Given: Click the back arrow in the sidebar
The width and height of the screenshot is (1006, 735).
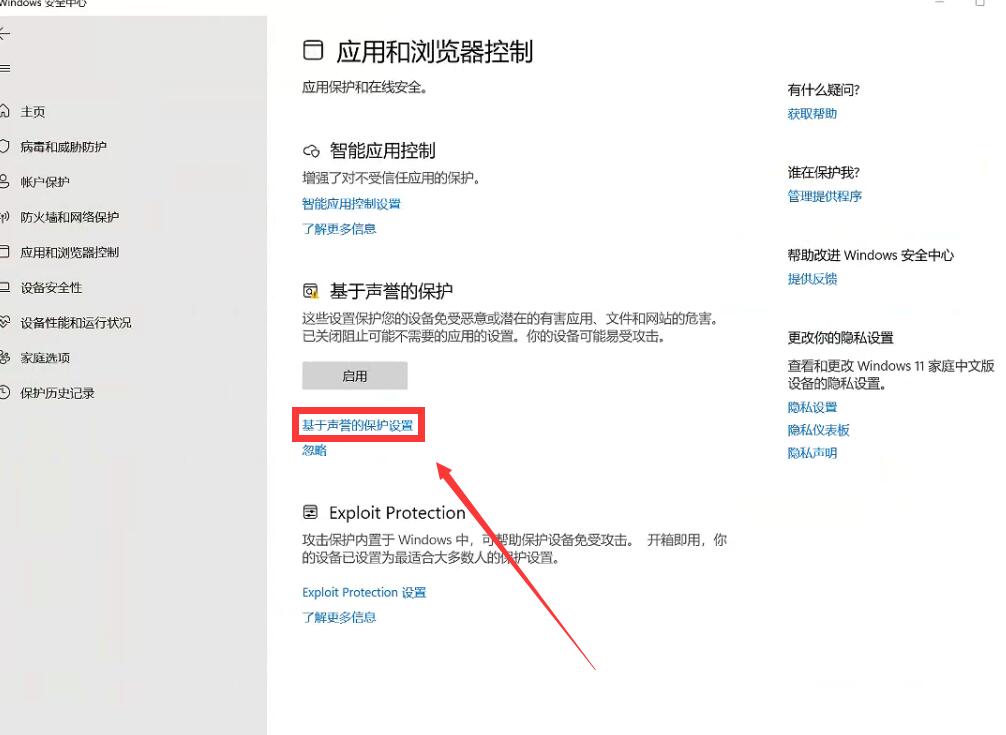Looking at the screenshot, I should pyautogui.click(x=4, y=34).
